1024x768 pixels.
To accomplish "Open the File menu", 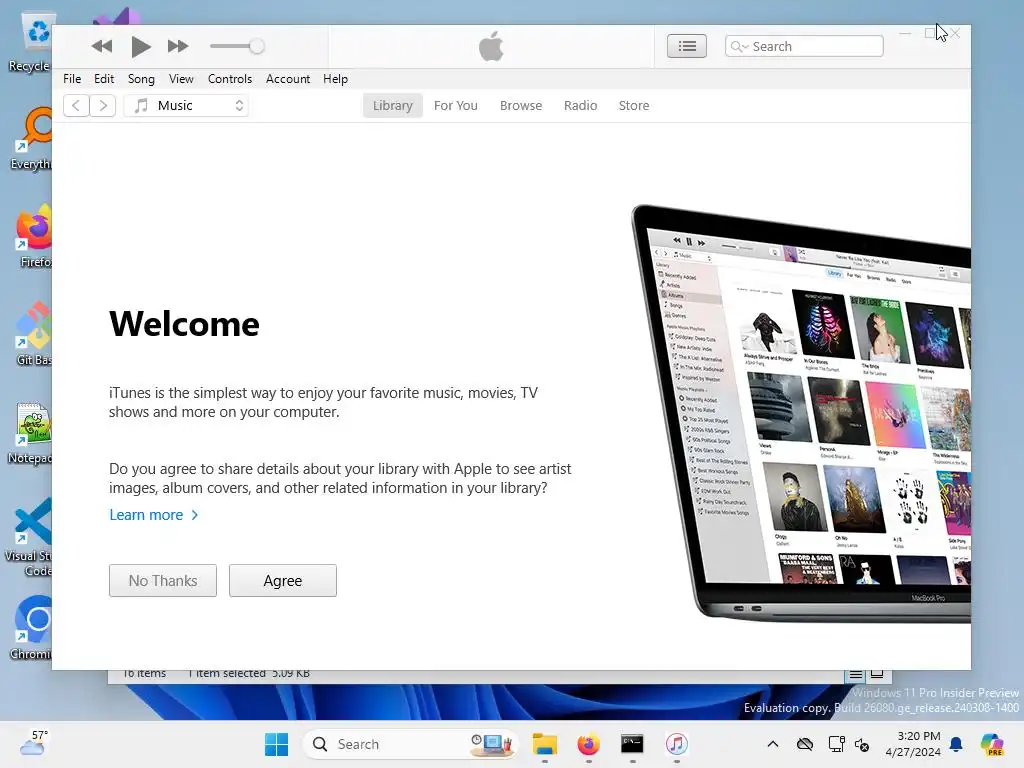I will click(x=72, y=79).
